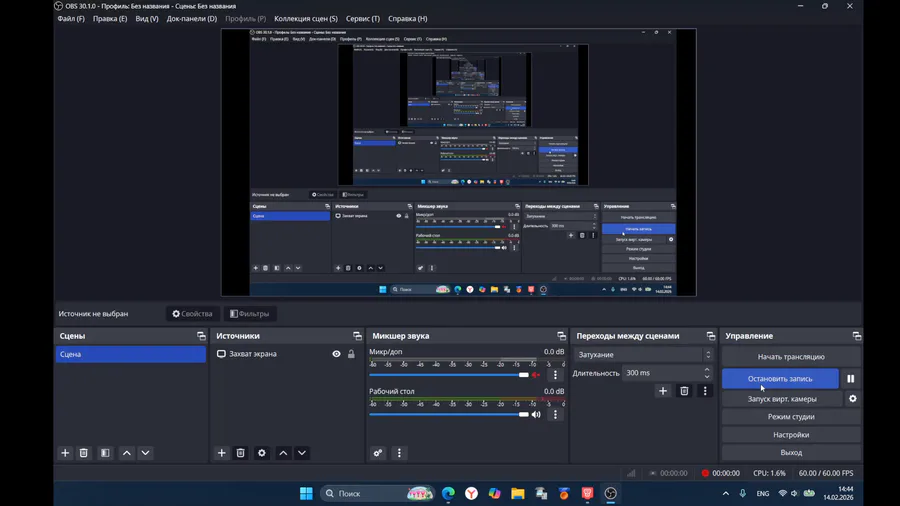Start virtual camera via Запуск вирт. камеры

[782, 399]
